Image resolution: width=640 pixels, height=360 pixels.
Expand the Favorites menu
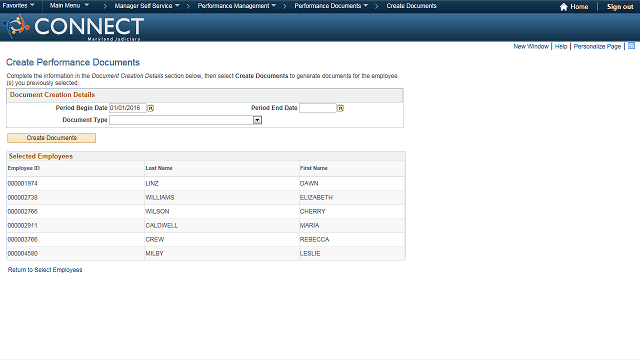(18, 5)
